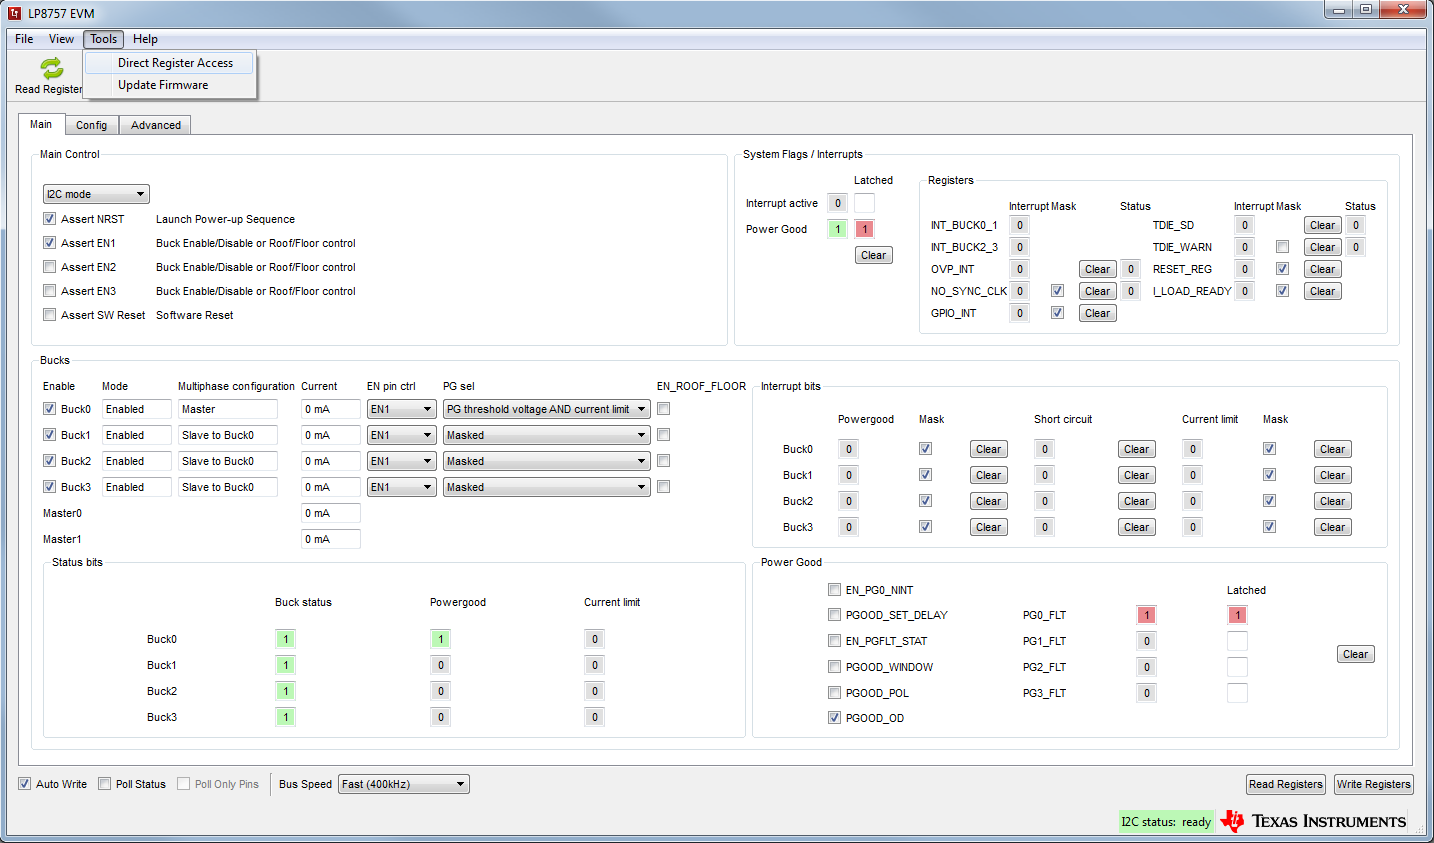The image size is (1434, 843).
Task: Open Buck0 PG sel dropdown
Action: (x=547, y=409)
